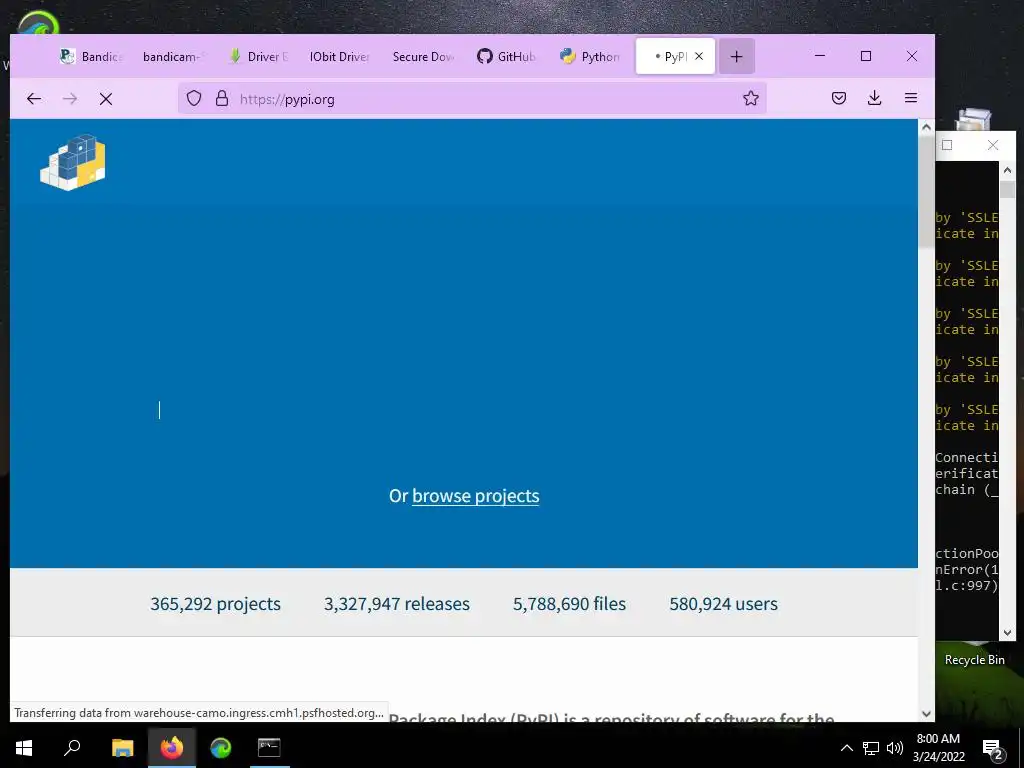Open the tracking protection shield icon
1024x768 pixels.
click(x=194, y=99)
